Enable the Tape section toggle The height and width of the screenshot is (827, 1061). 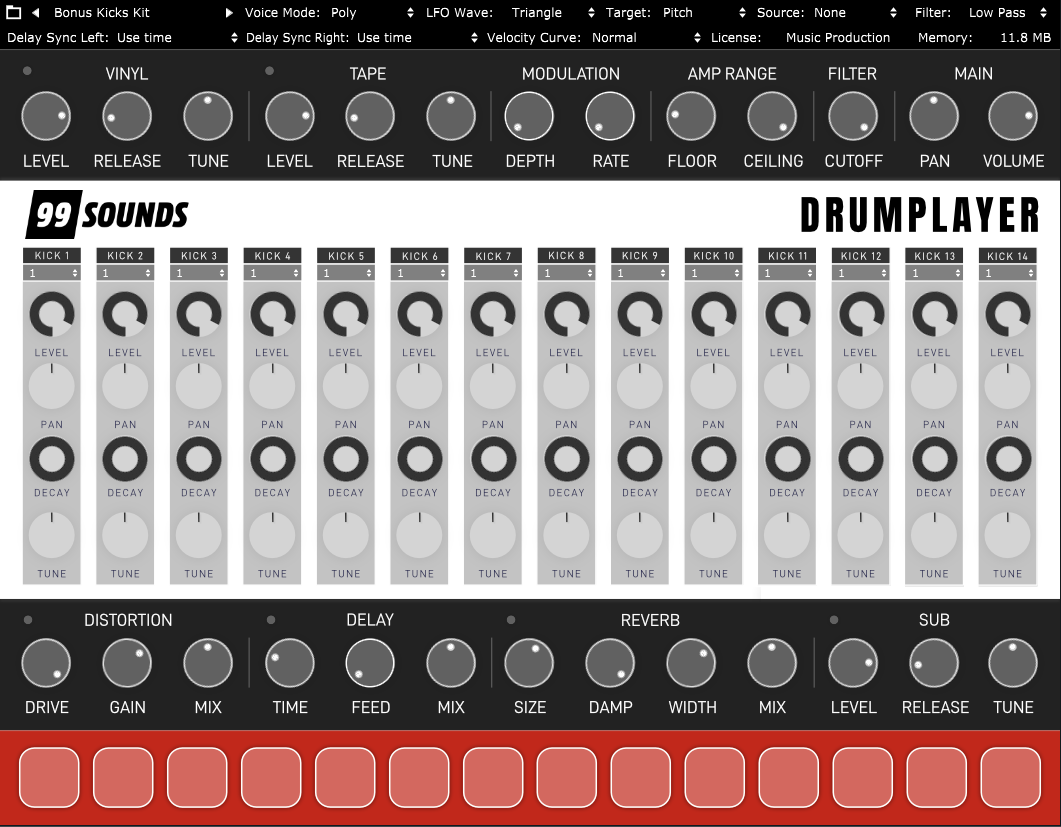[269, 70]
